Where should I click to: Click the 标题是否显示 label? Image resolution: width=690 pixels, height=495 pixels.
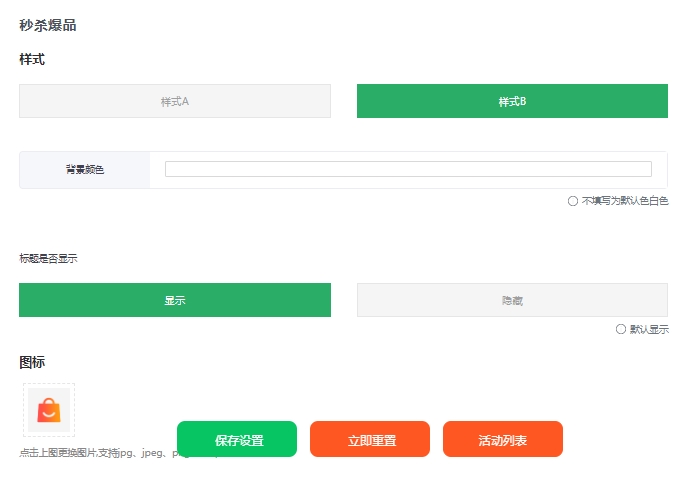click(x=48, y=258)
